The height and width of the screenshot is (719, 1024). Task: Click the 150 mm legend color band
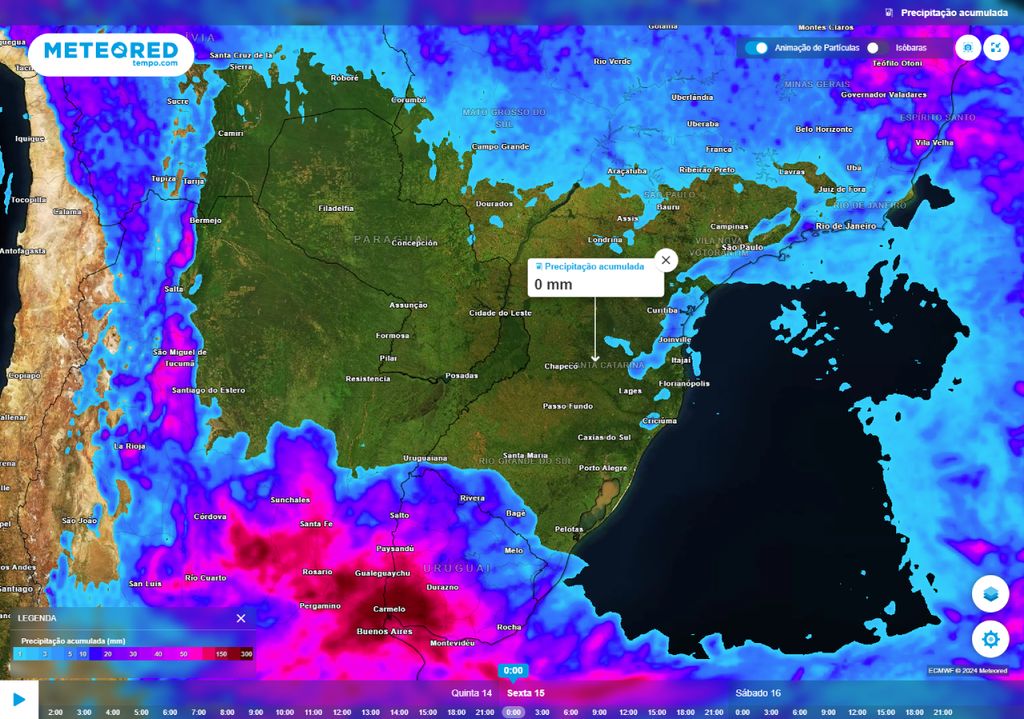(x=220, y=653)
